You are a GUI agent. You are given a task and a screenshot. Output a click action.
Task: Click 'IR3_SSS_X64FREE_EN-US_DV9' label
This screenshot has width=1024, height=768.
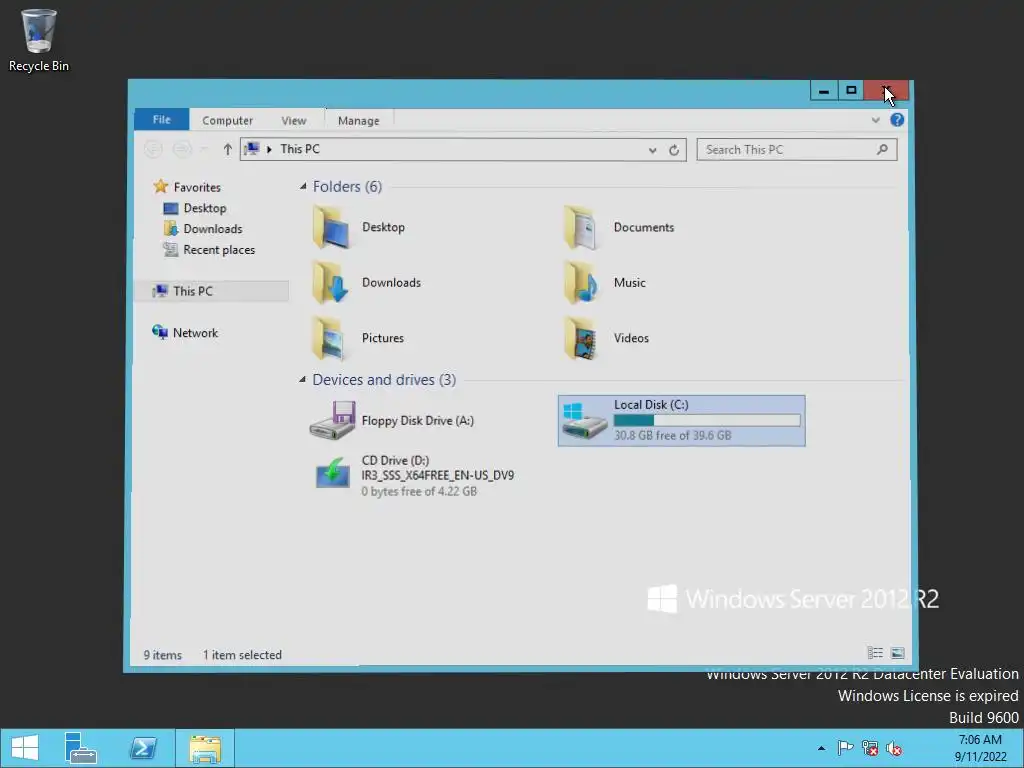point(438,475)
